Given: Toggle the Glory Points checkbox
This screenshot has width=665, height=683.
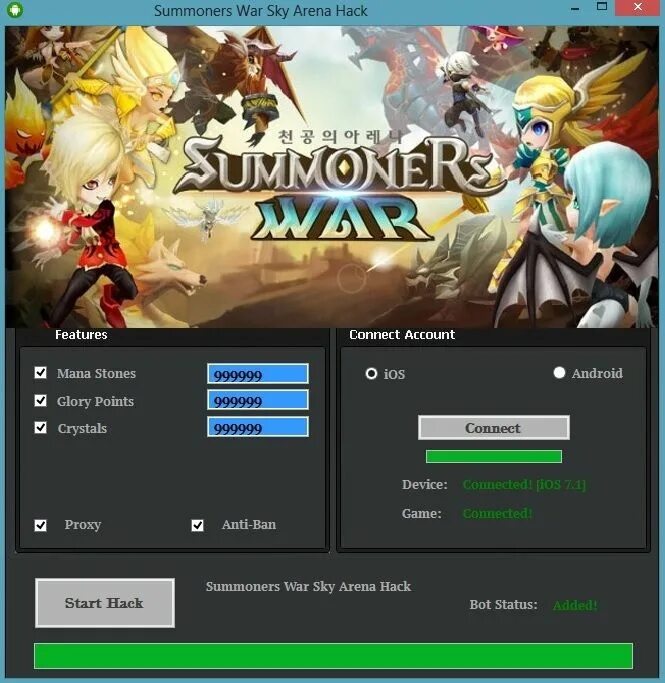Looking at the screenshot, I should point(41,400).
